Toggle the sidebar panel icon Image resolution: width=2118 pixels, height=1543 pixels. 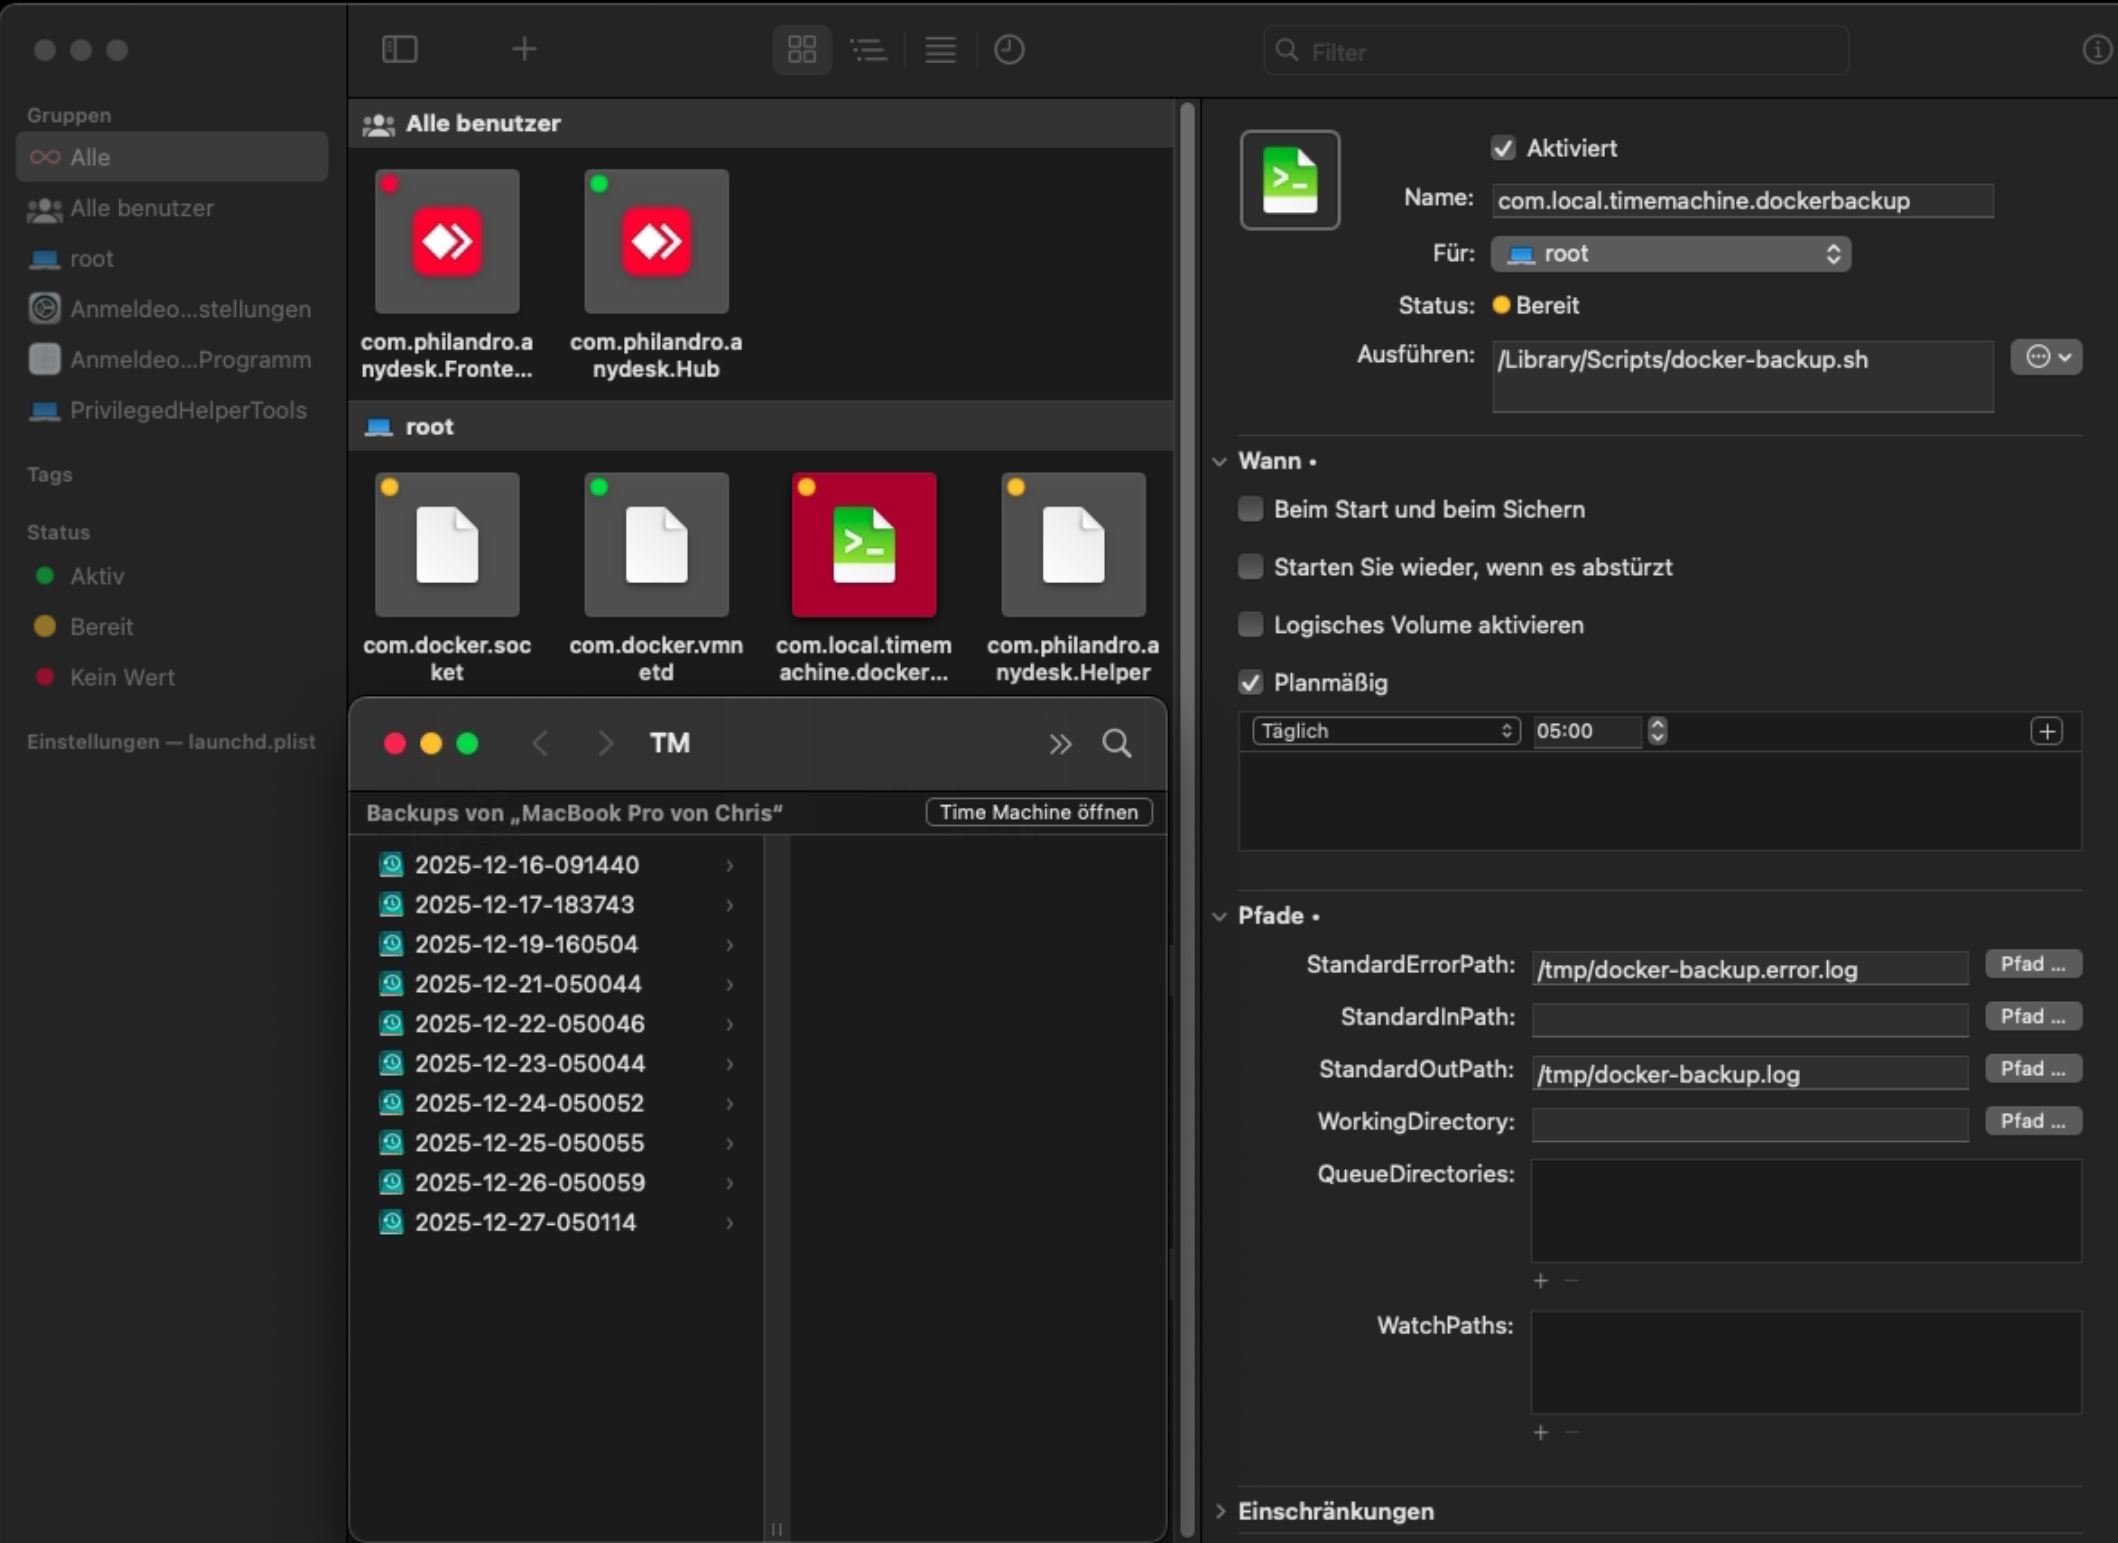399,49
